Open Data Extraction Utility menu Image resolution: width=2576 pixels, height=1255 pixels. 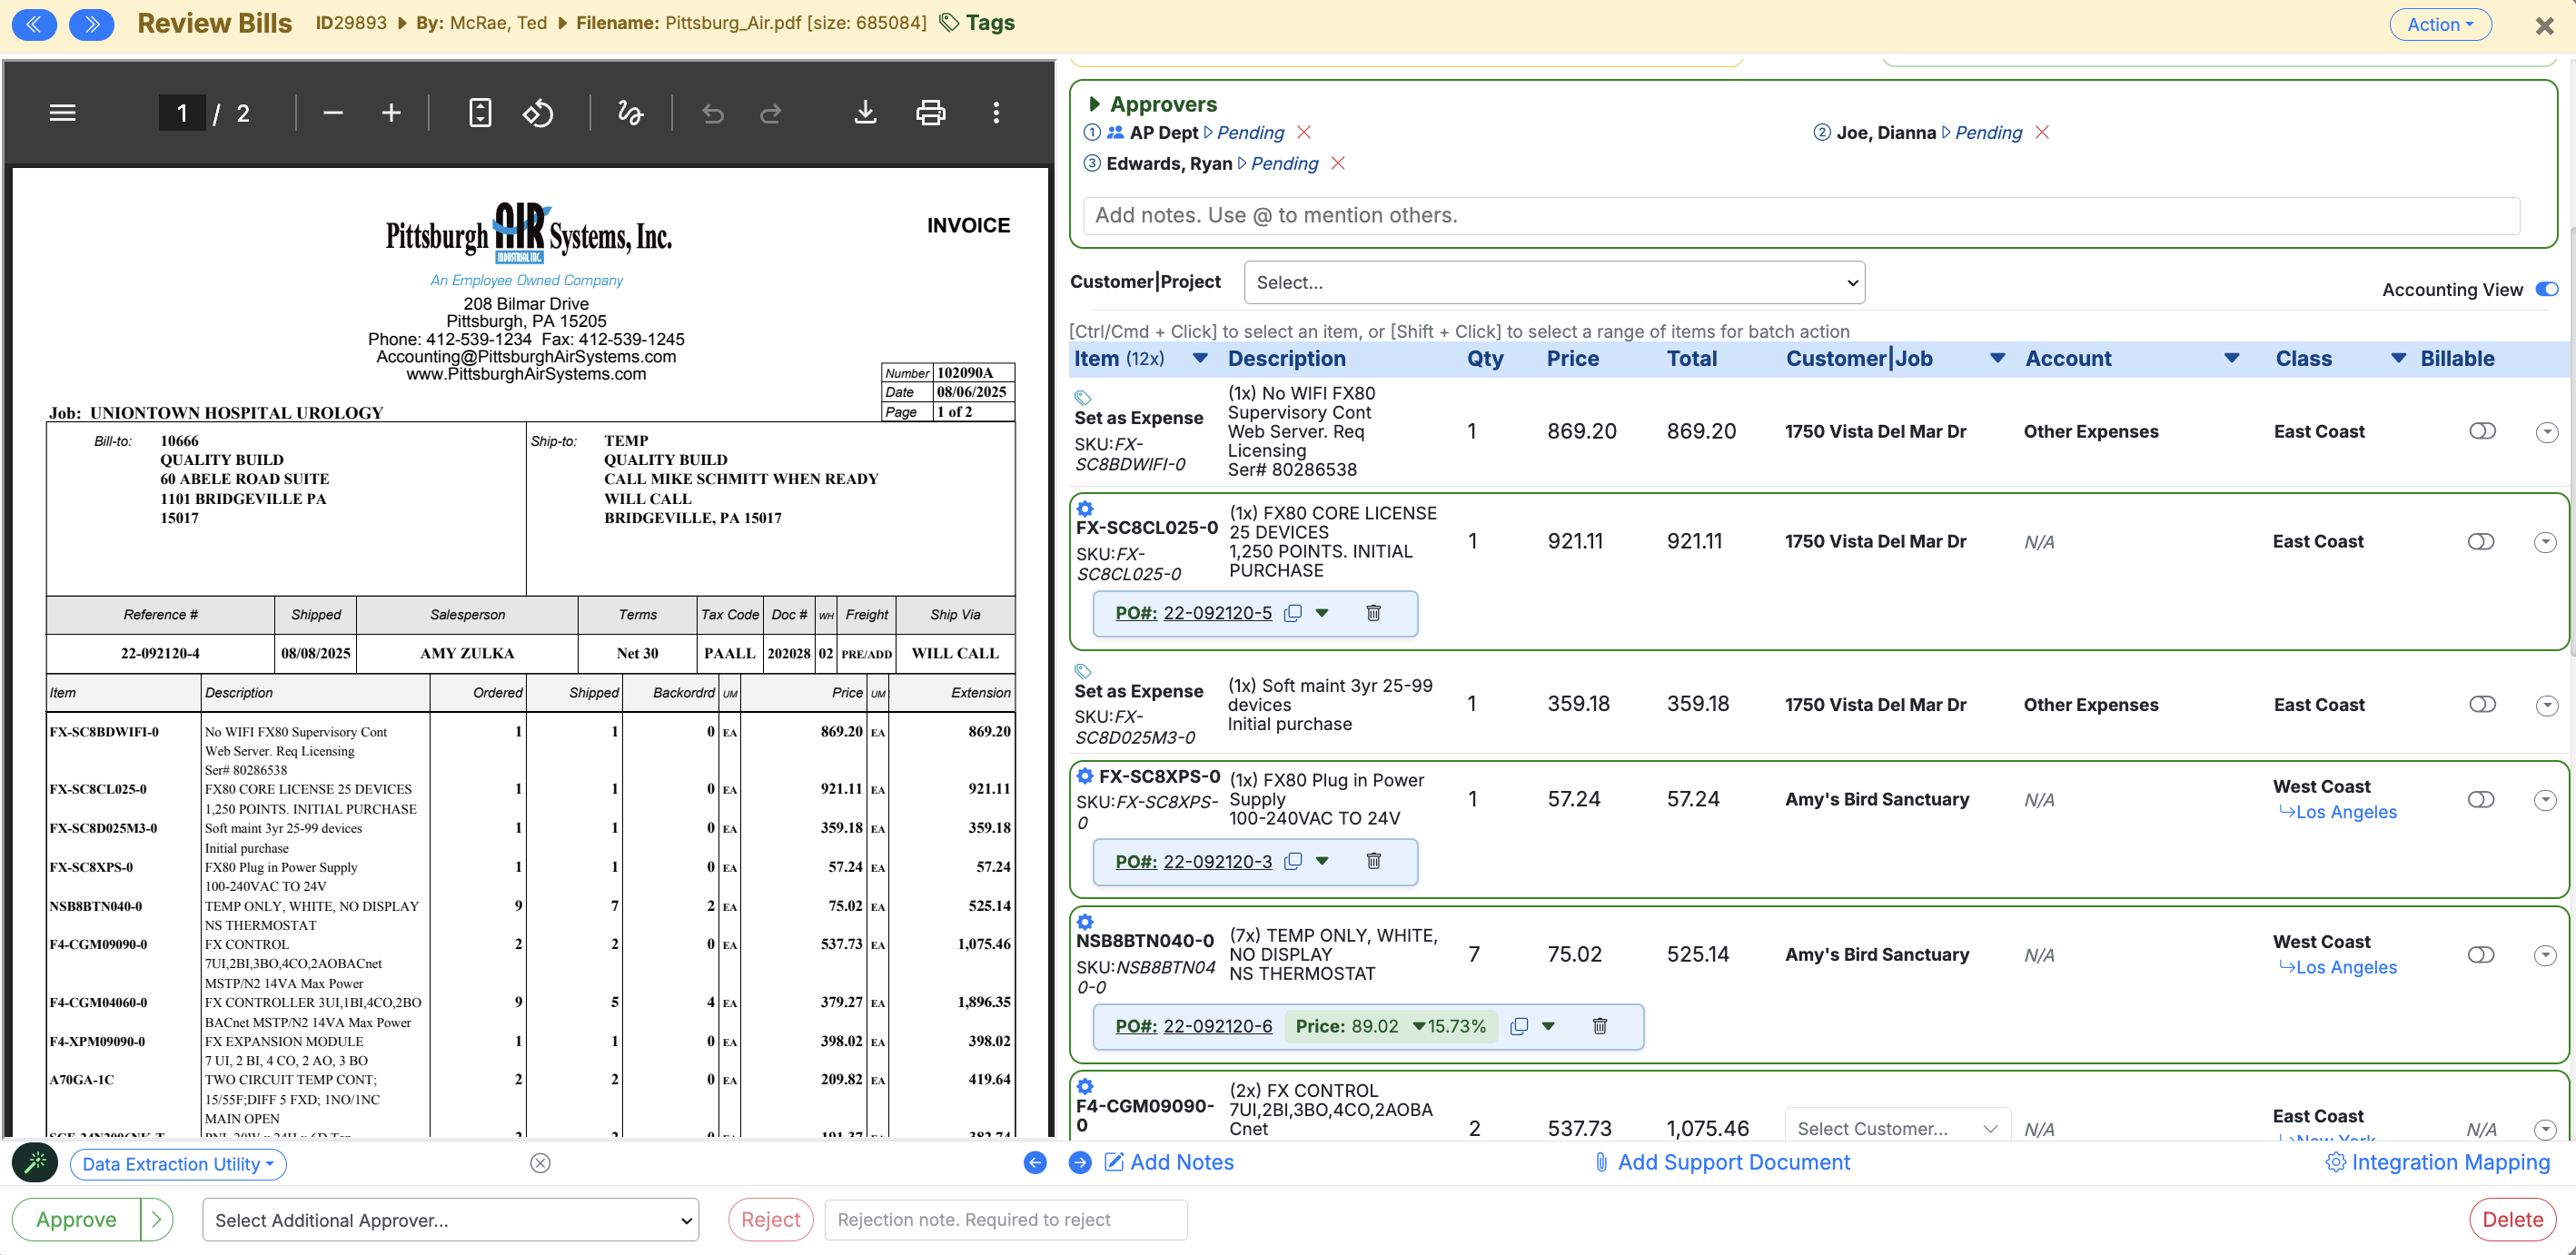(x=178, y=1164)
